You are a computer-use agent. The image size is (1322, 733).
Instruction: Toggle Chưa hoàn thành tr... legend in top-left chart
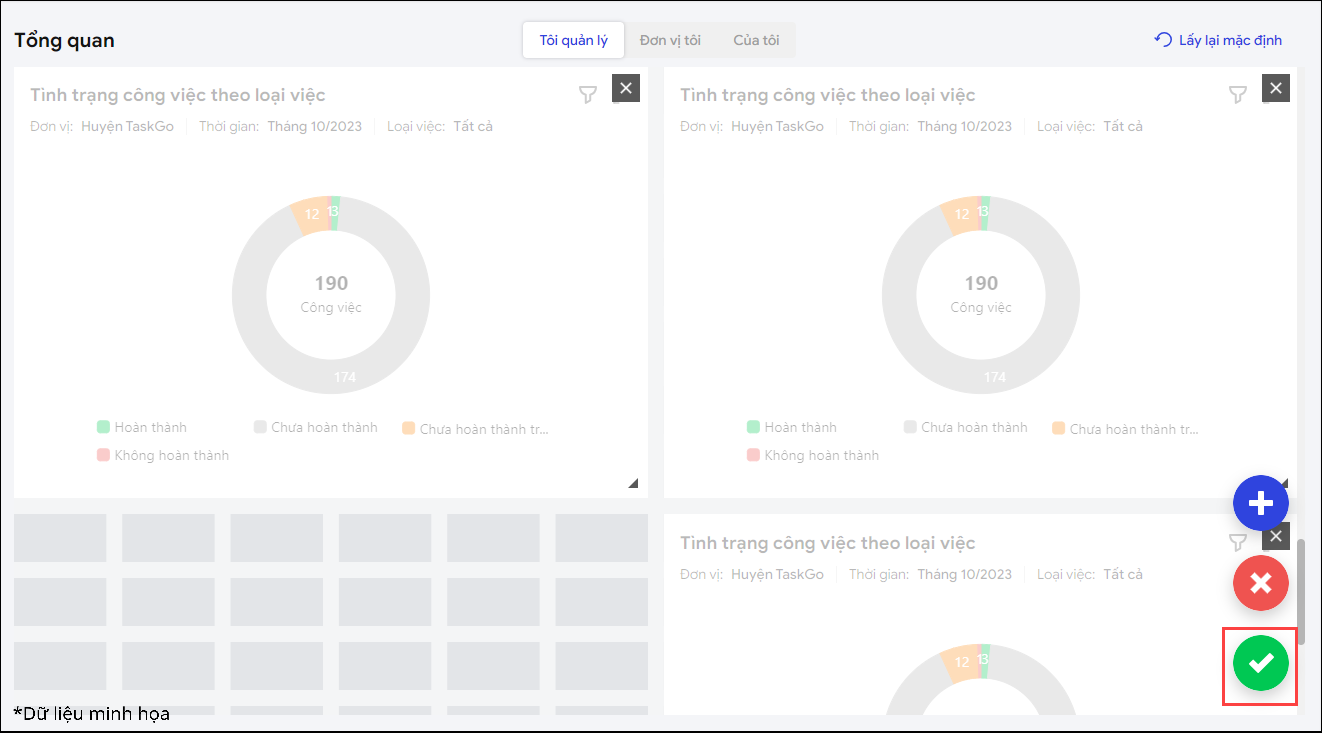pos(476,429)
